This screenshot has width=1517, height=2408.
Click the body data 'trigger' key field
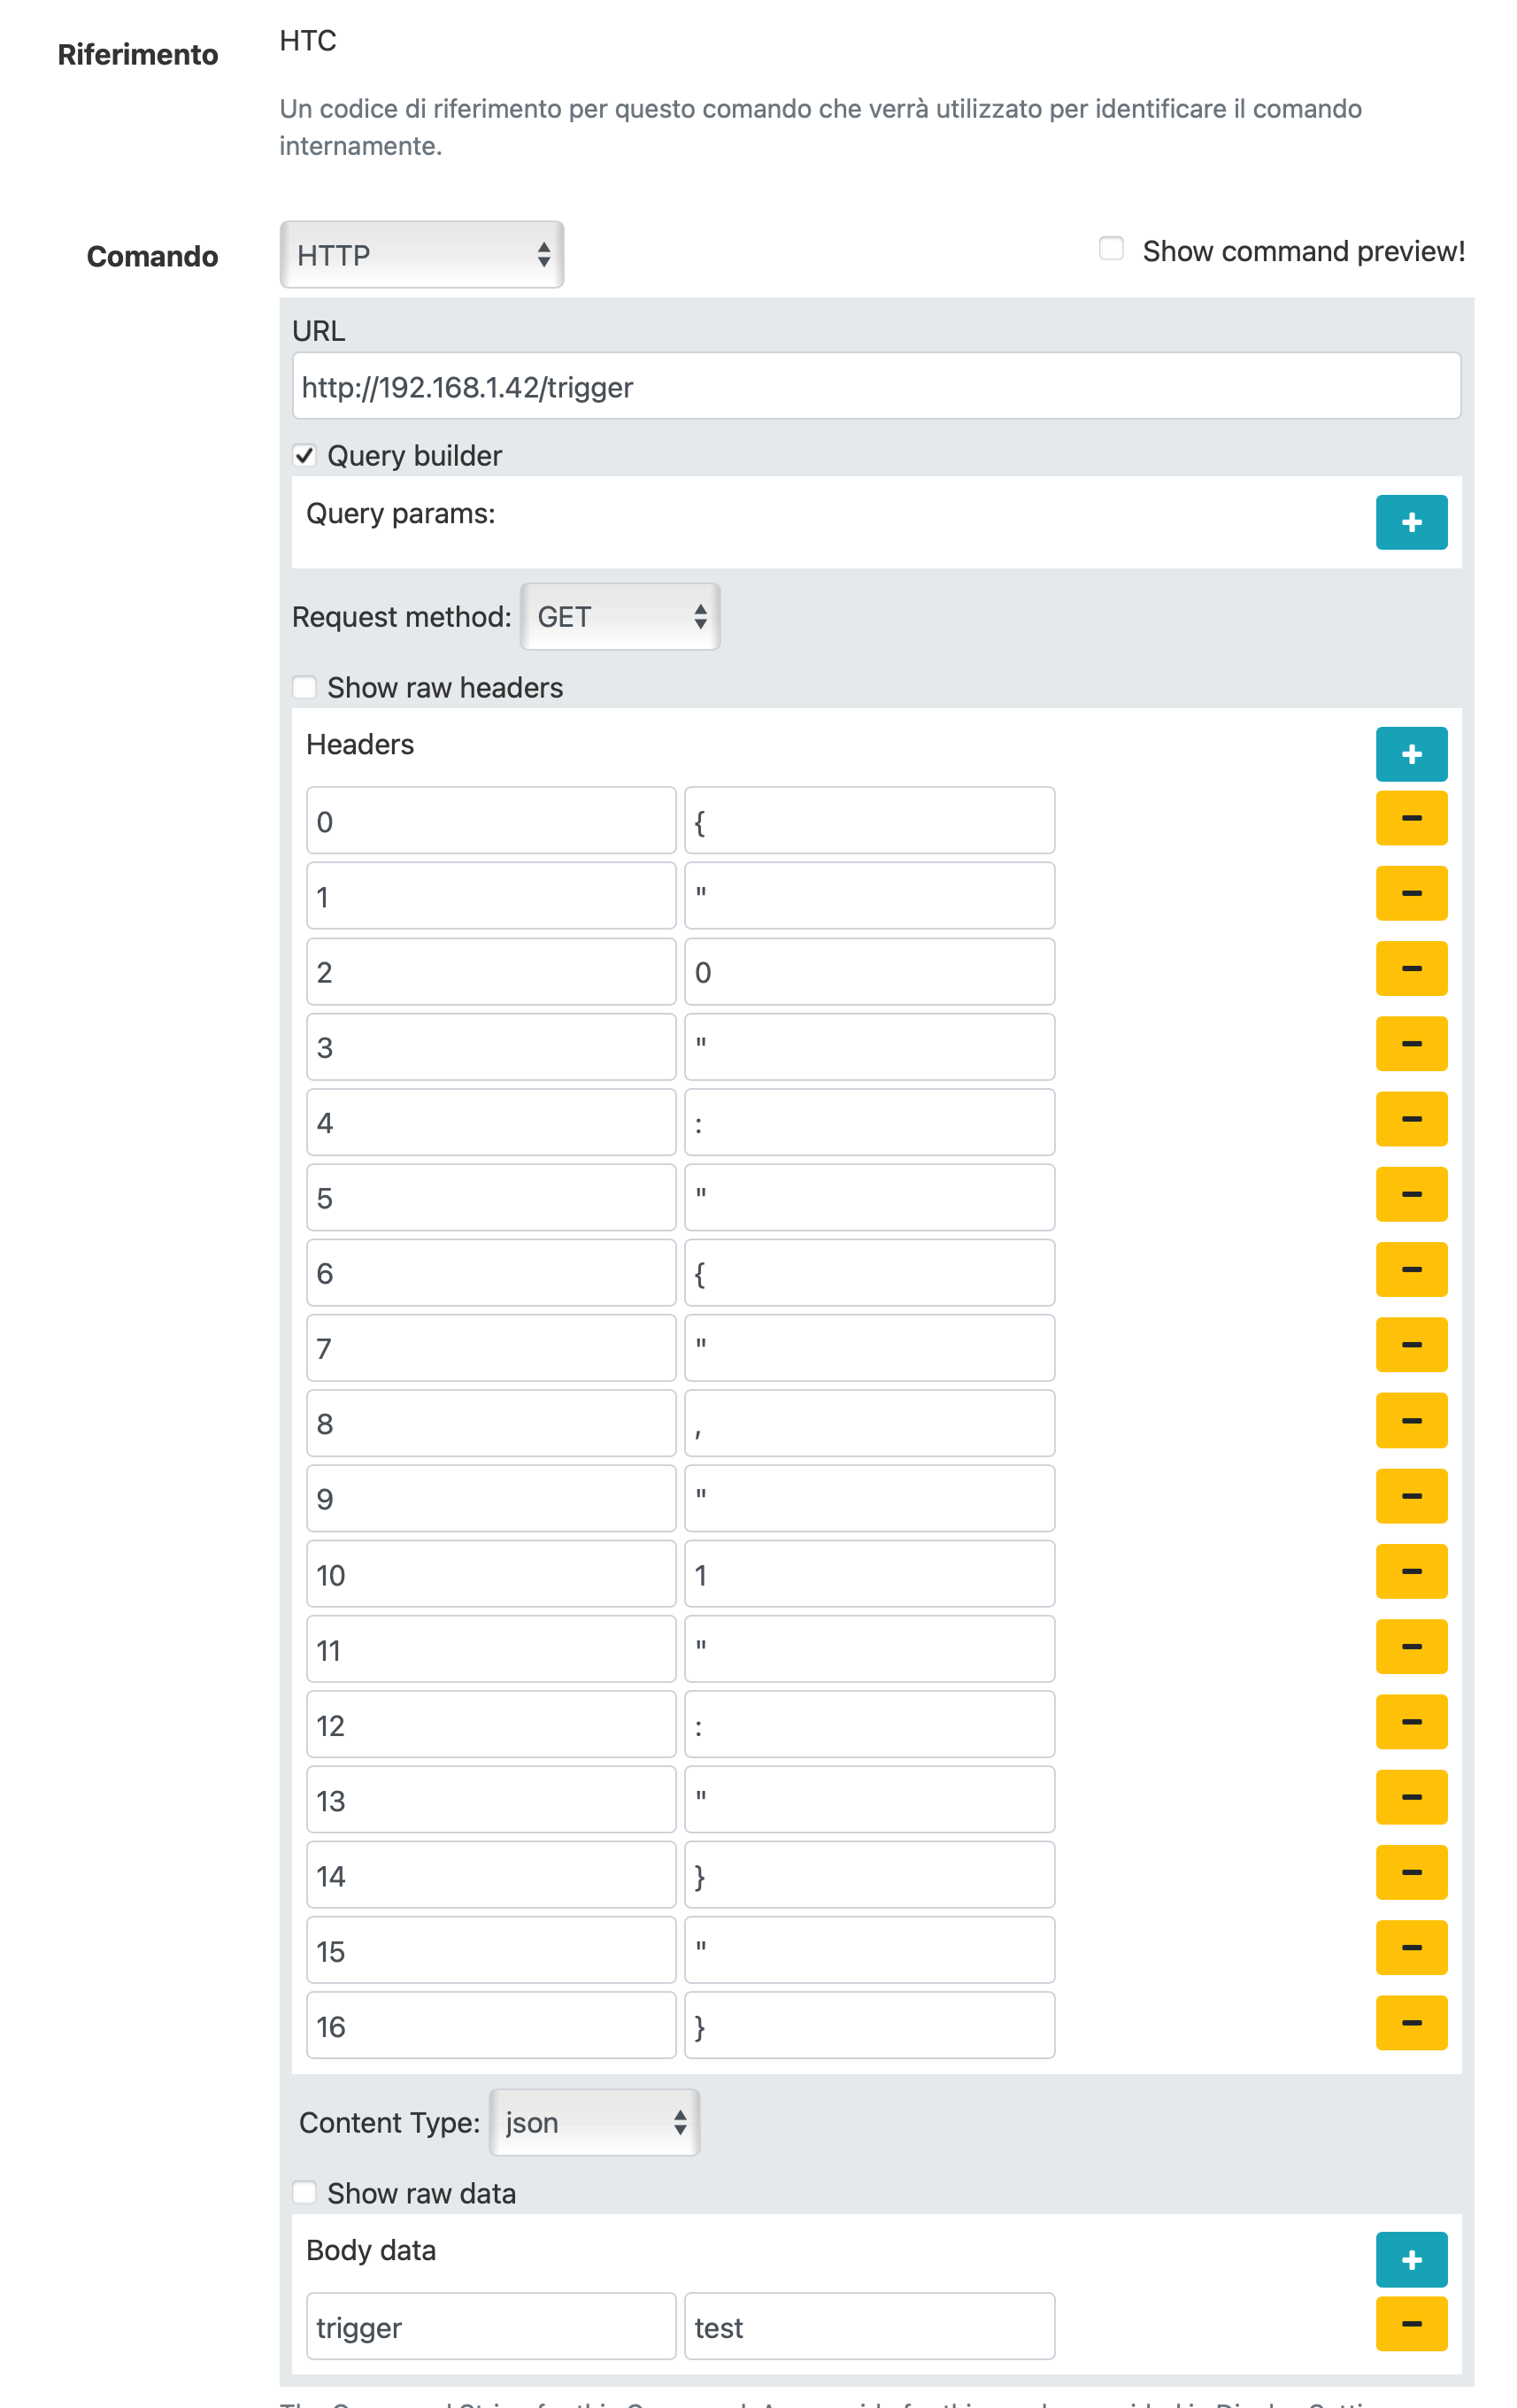click(x=490, y=2326)
